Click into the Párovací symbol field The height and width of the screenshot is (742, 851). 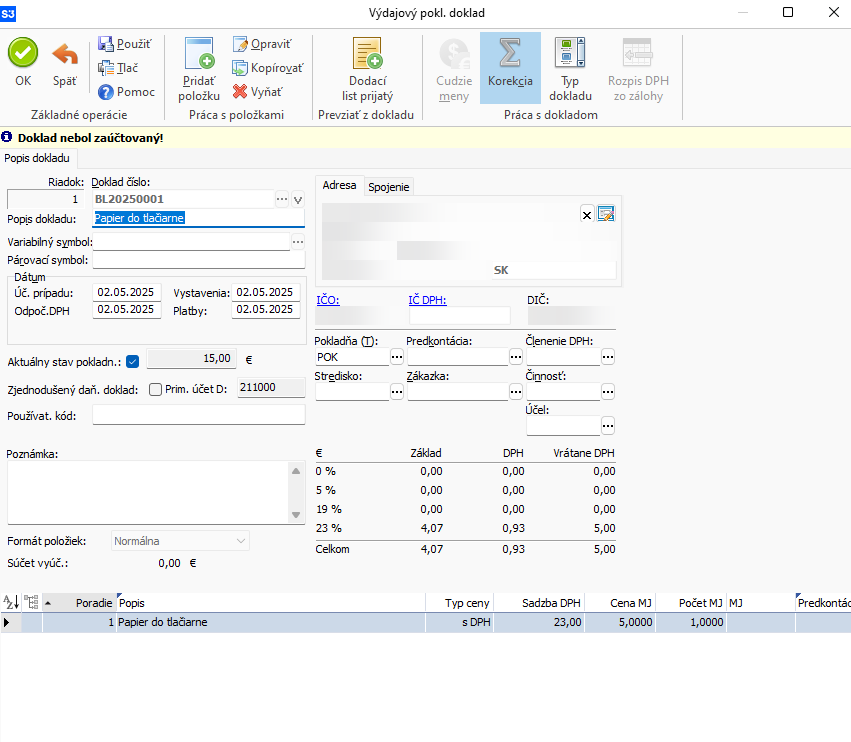199,260
